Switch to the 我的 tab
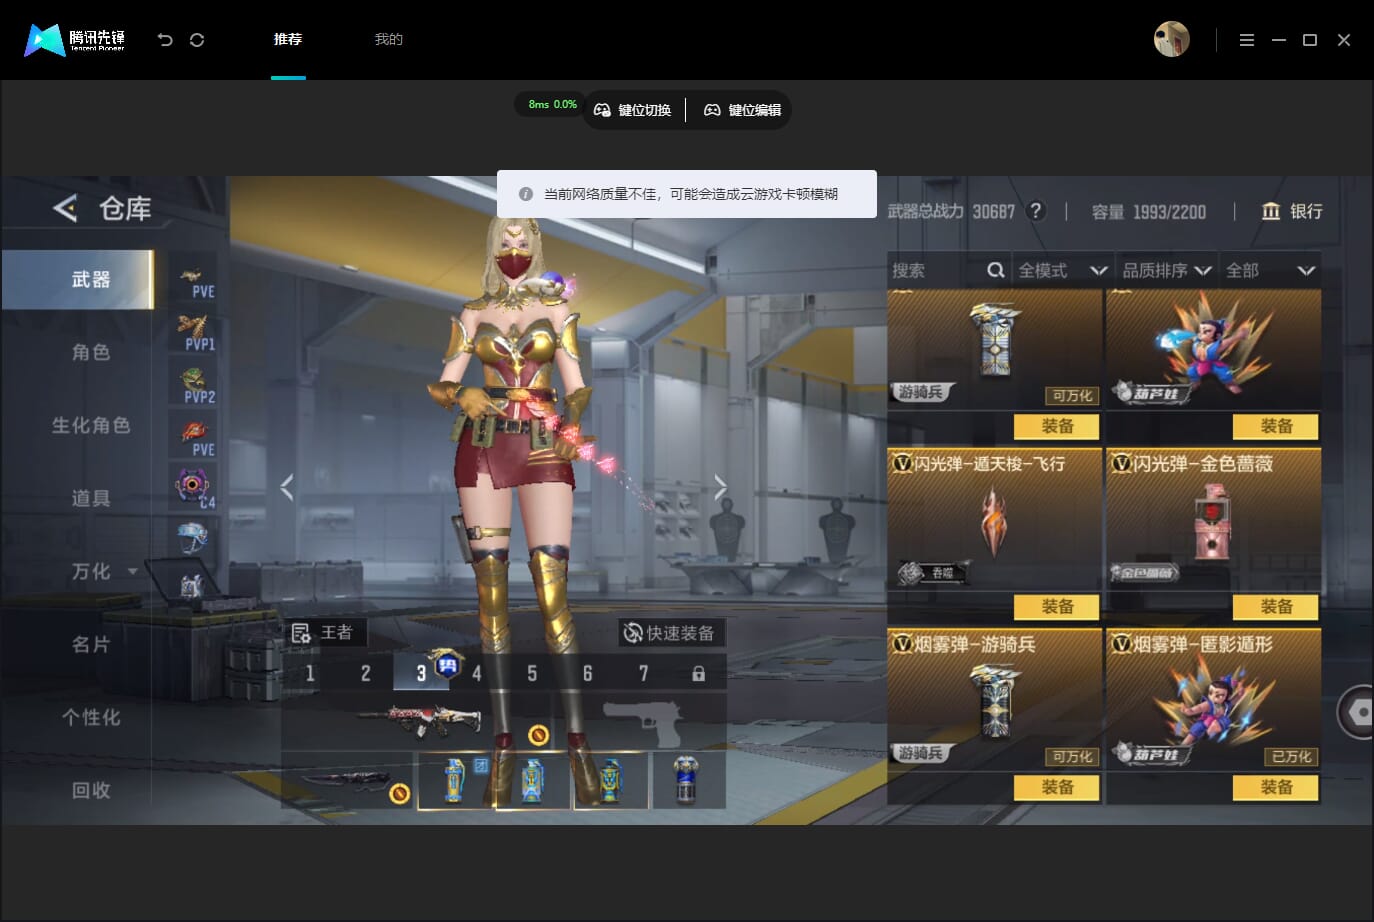Image resolution: width=1374 pixels, height=922 pixels. [388, 40]
